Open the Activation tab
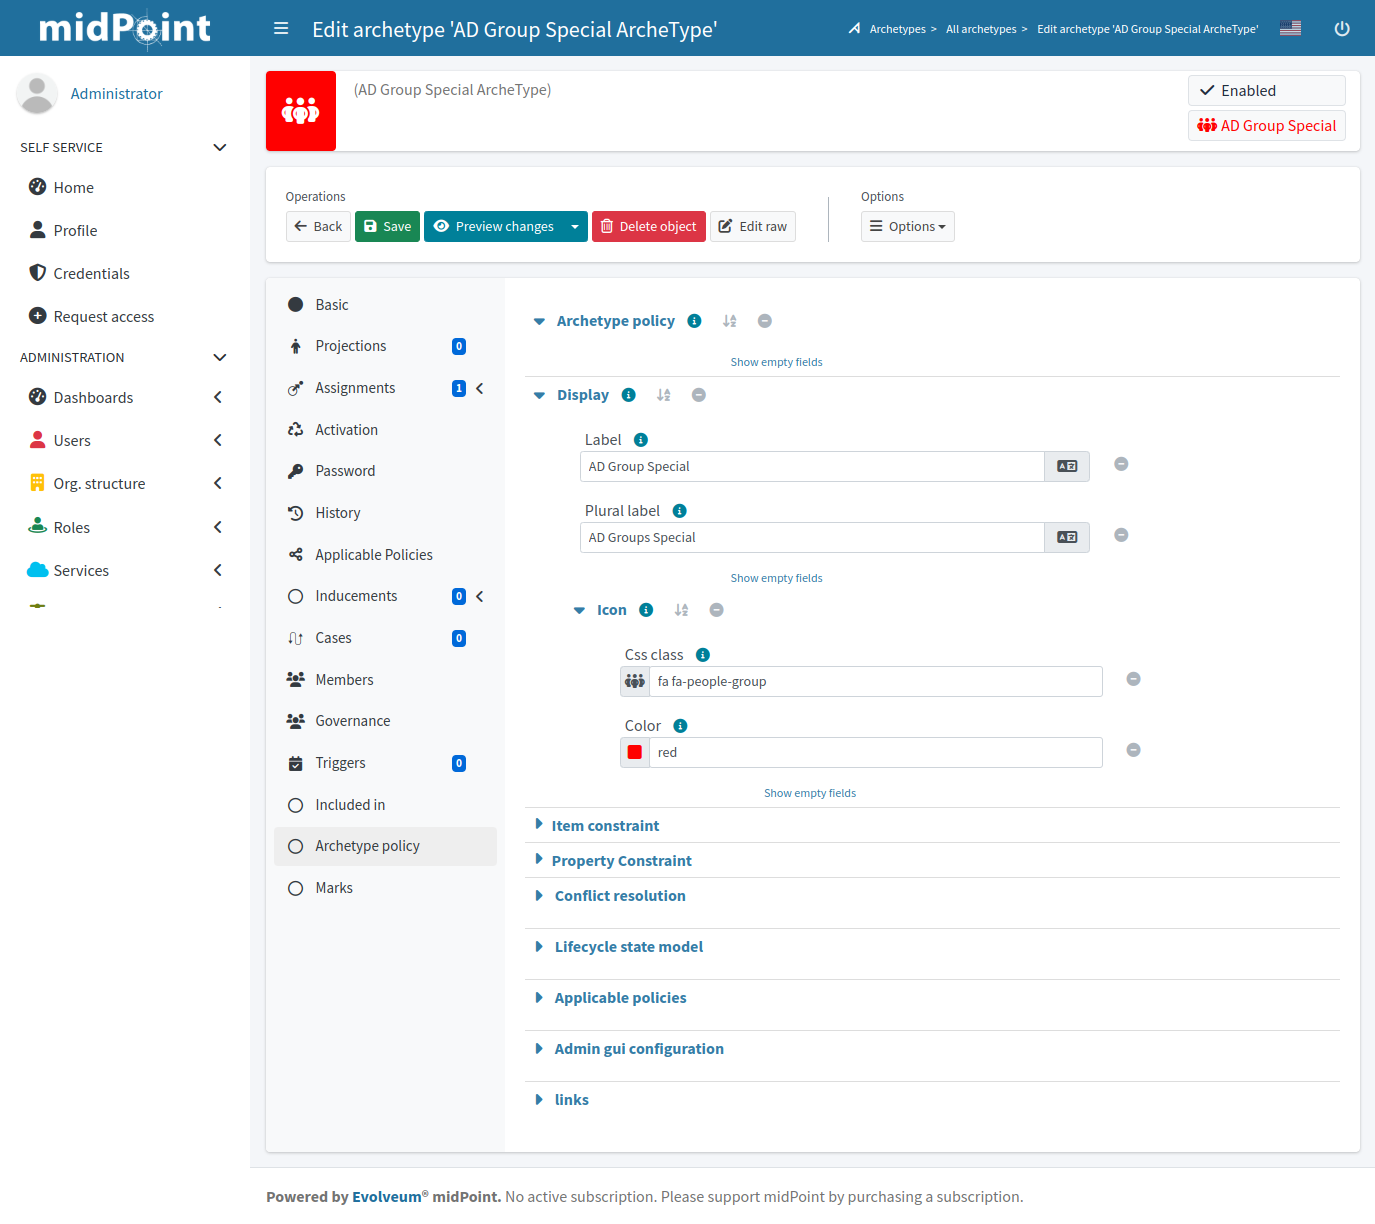 click(385, 430)
